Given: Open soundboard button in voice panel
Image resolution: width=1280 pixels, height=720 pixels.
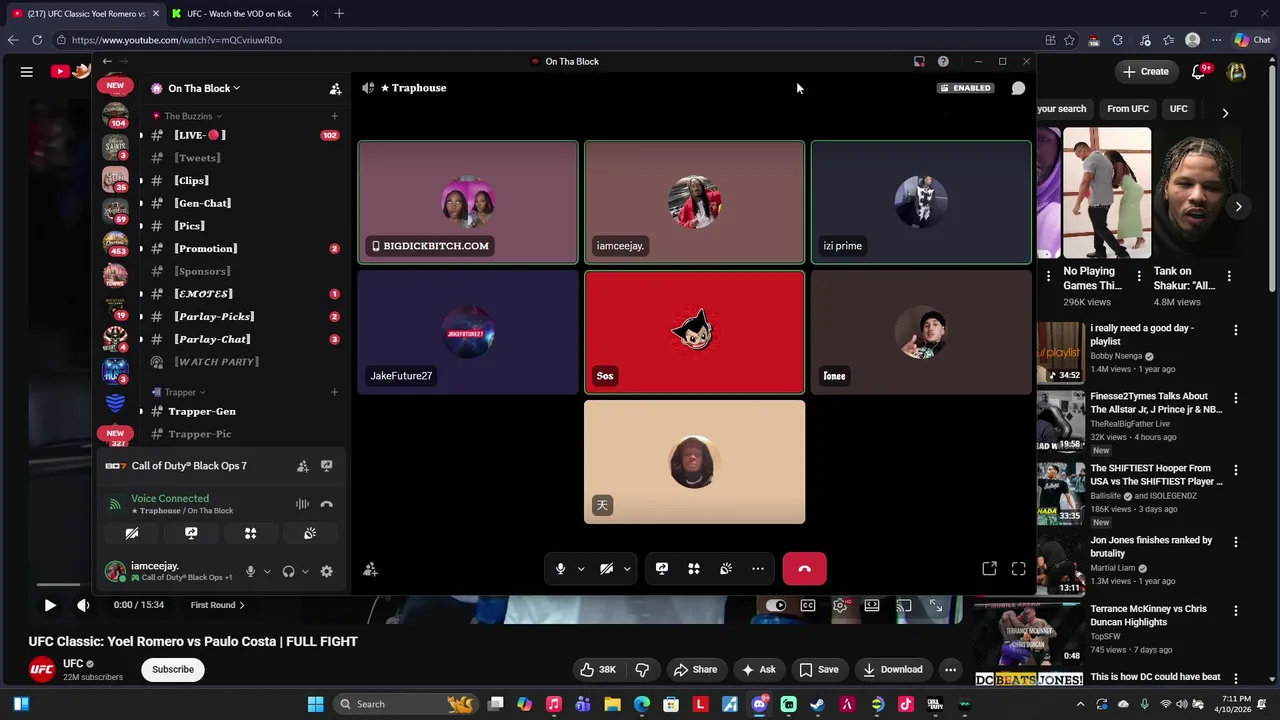Looking at the screenshot, I should 310,533.
